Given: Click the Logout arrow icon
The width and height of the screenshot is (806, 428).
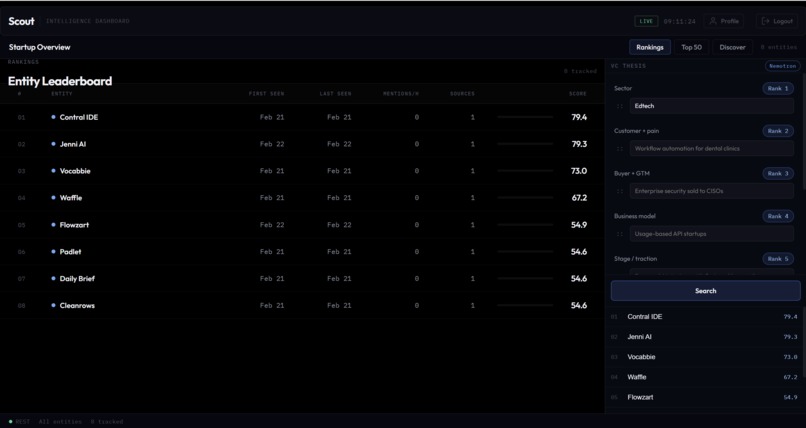Looking at the screenshot, I should click(765, 21).
